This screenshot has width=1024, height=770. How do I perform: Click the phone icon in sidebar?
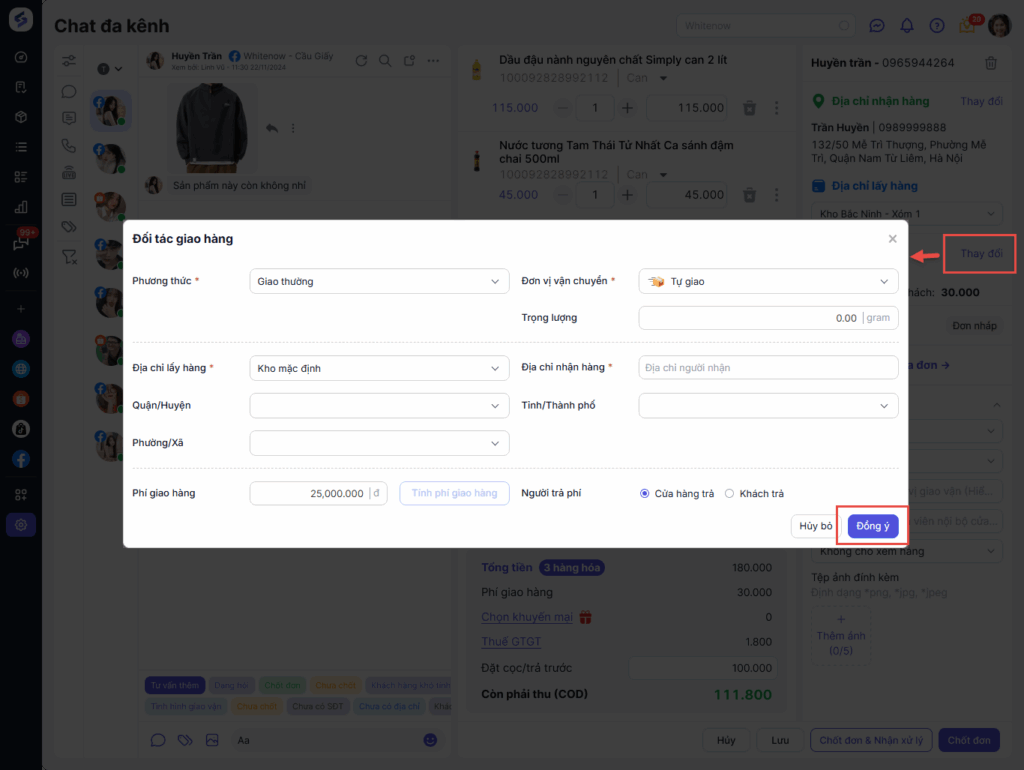[69, 145]
